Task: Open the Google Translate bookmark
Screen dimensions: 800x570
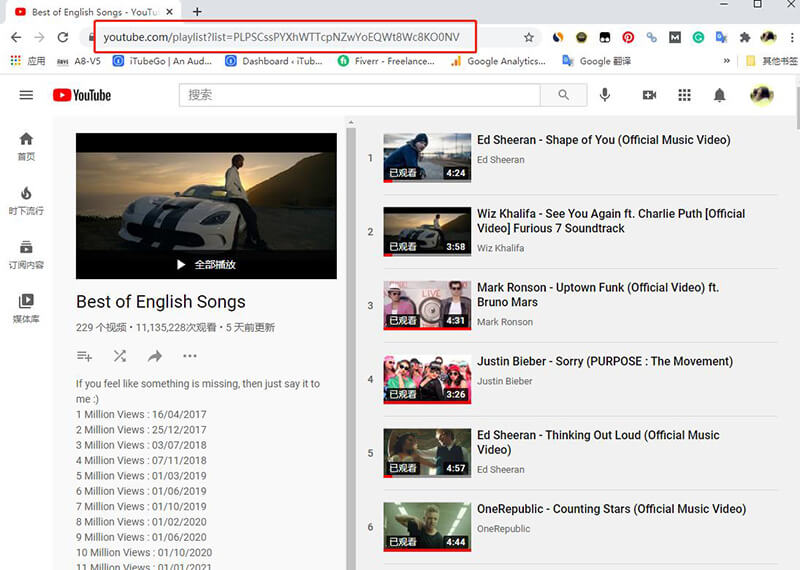Action: click(596, 61)
